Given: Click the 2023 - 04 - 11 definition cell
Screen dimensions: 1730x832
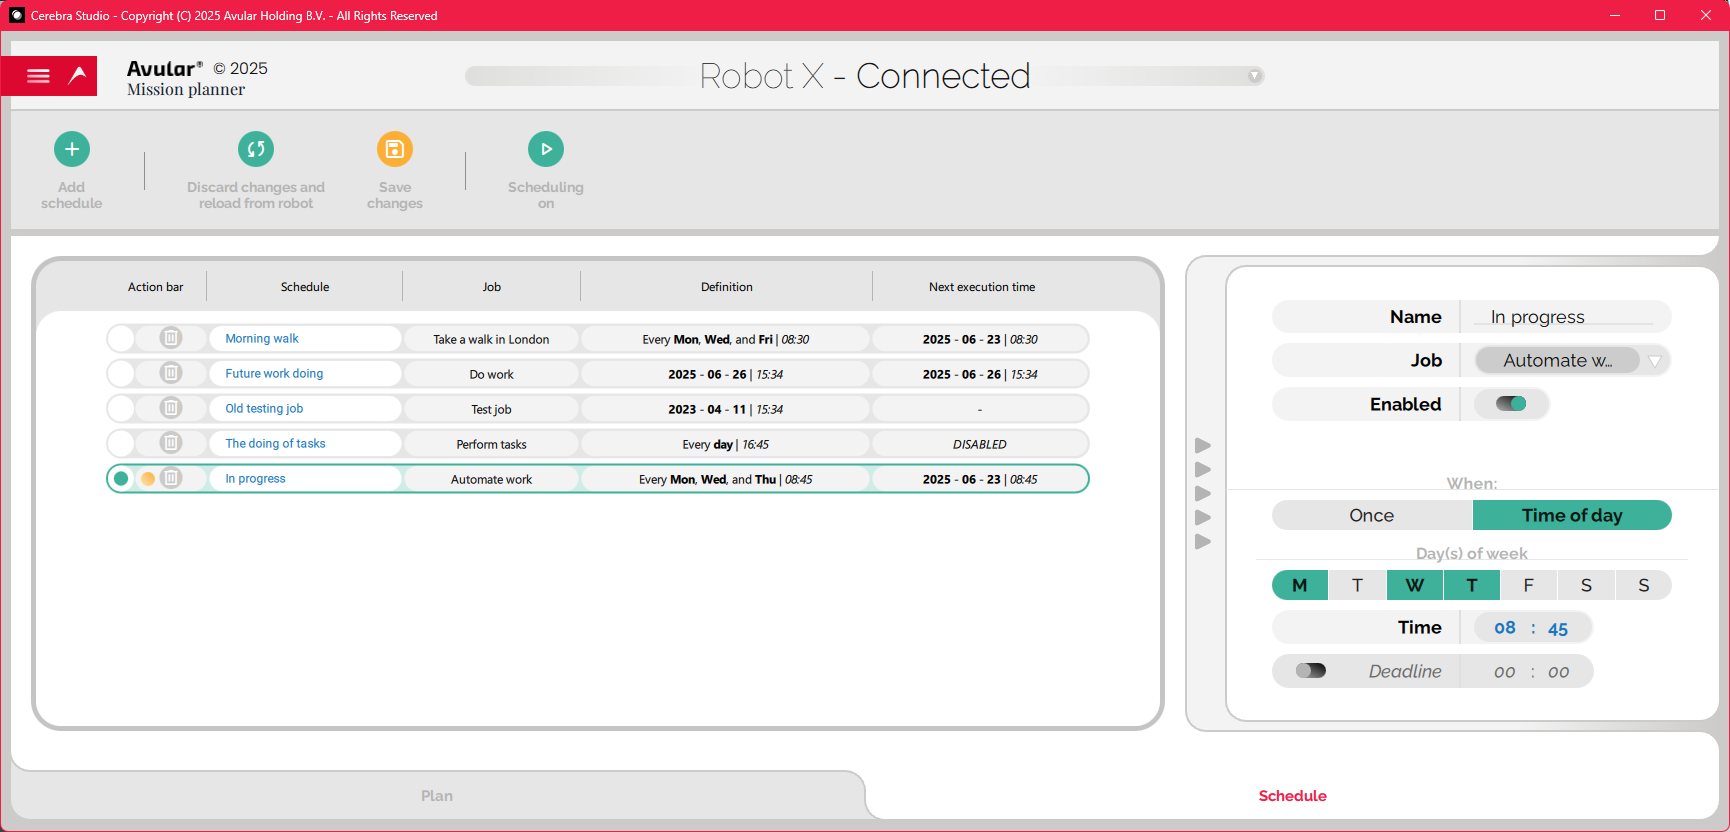Looking at the screenshot, I should point(726,409).
